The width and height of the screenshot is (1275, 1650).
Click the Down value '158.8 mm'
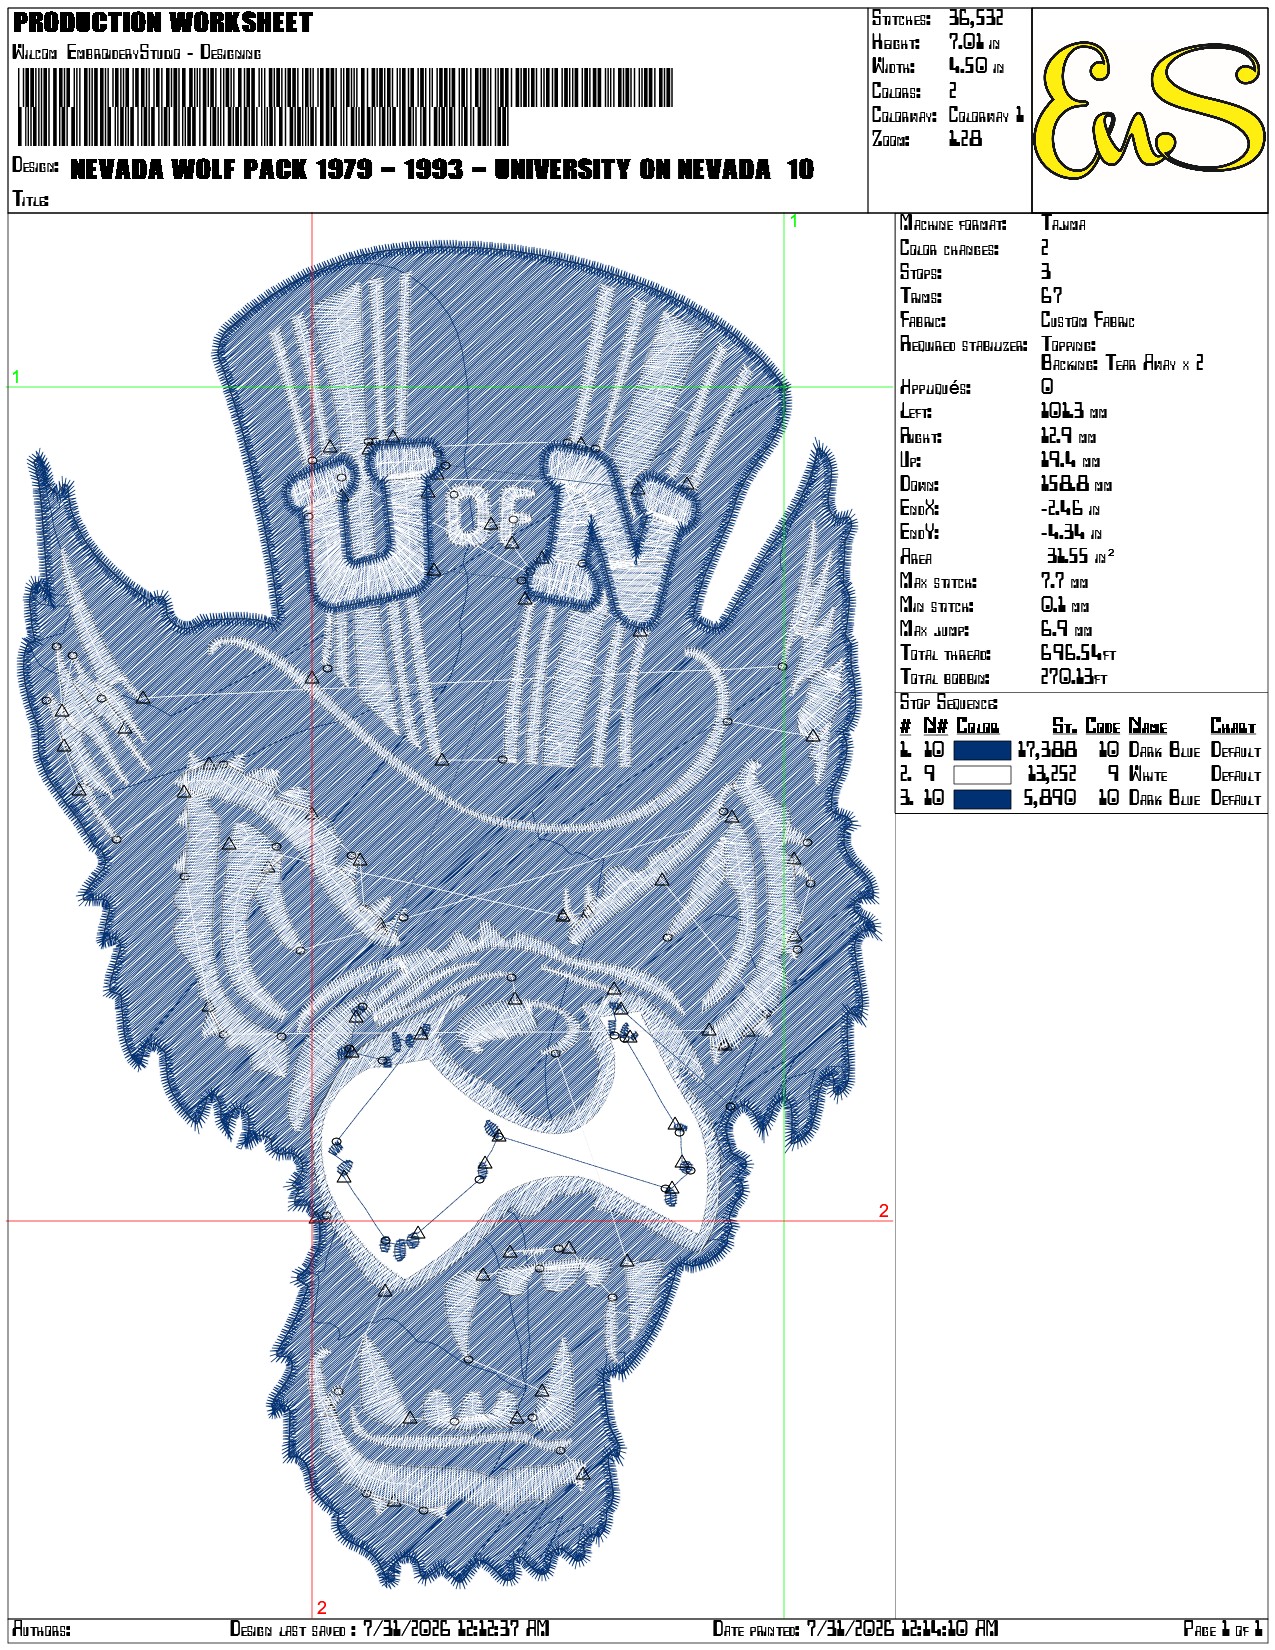pos(1076,484)
